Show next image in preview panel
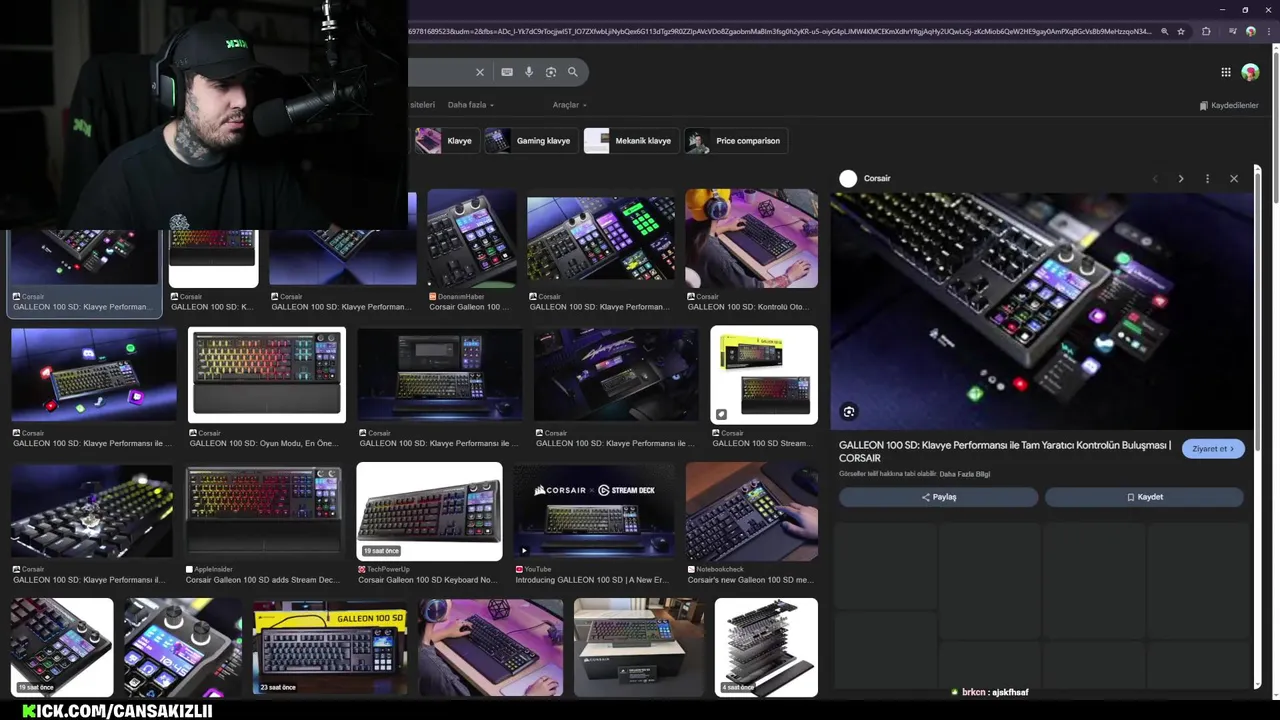1280x720 pixels. tap(1181, 179)
